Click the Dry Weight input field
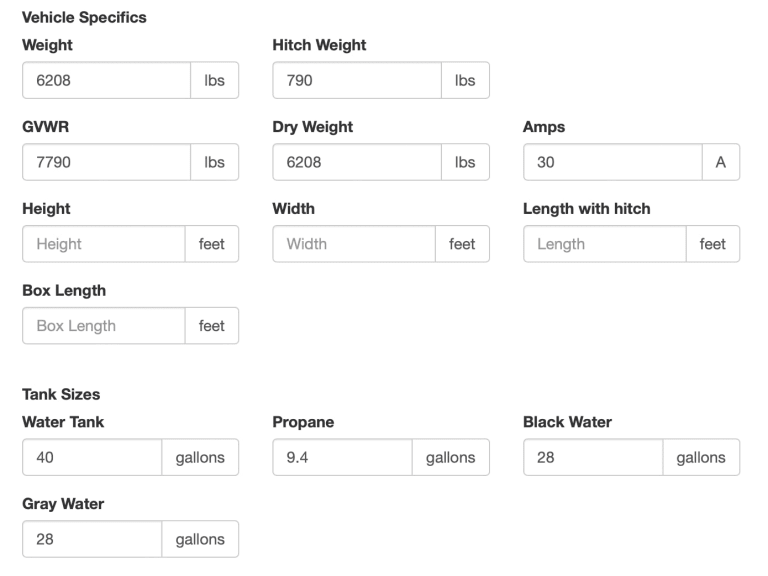The image size is (768, 576). point(356,162)
